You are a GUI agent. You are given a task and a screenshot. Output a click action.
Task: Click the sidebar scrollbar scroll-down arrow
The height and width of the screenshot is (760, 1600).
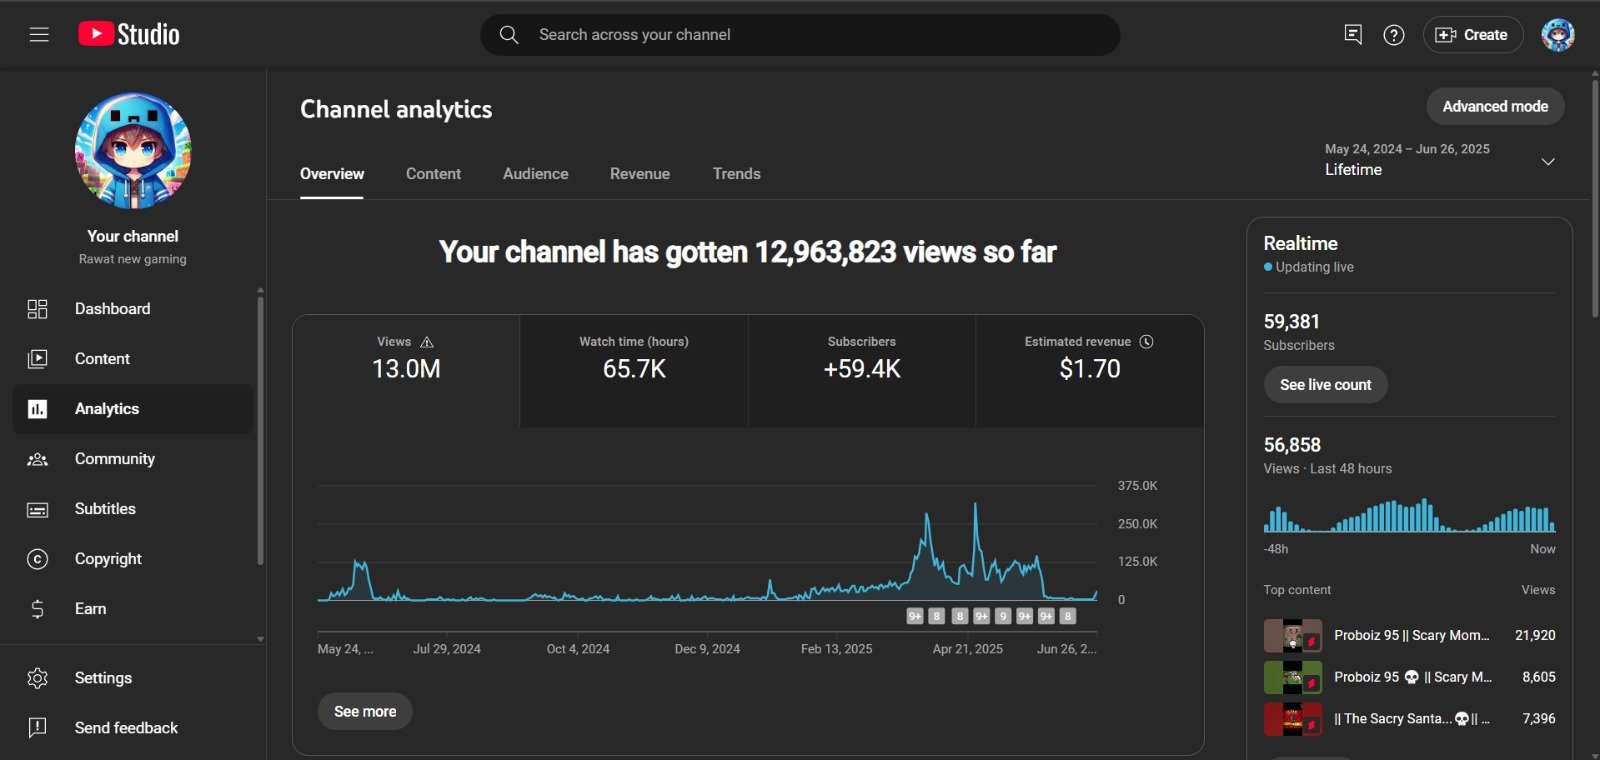[260, 639]
